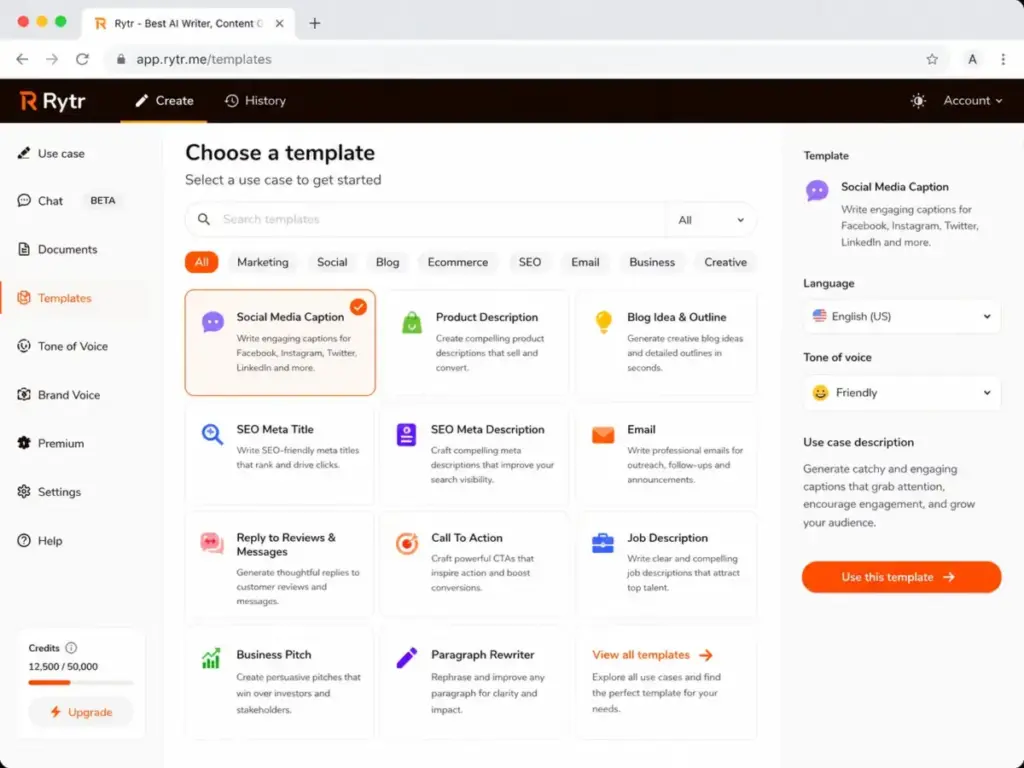The image size is (1024, 768).
Task: Filter templates by Marketing
Action: [263, 262]
